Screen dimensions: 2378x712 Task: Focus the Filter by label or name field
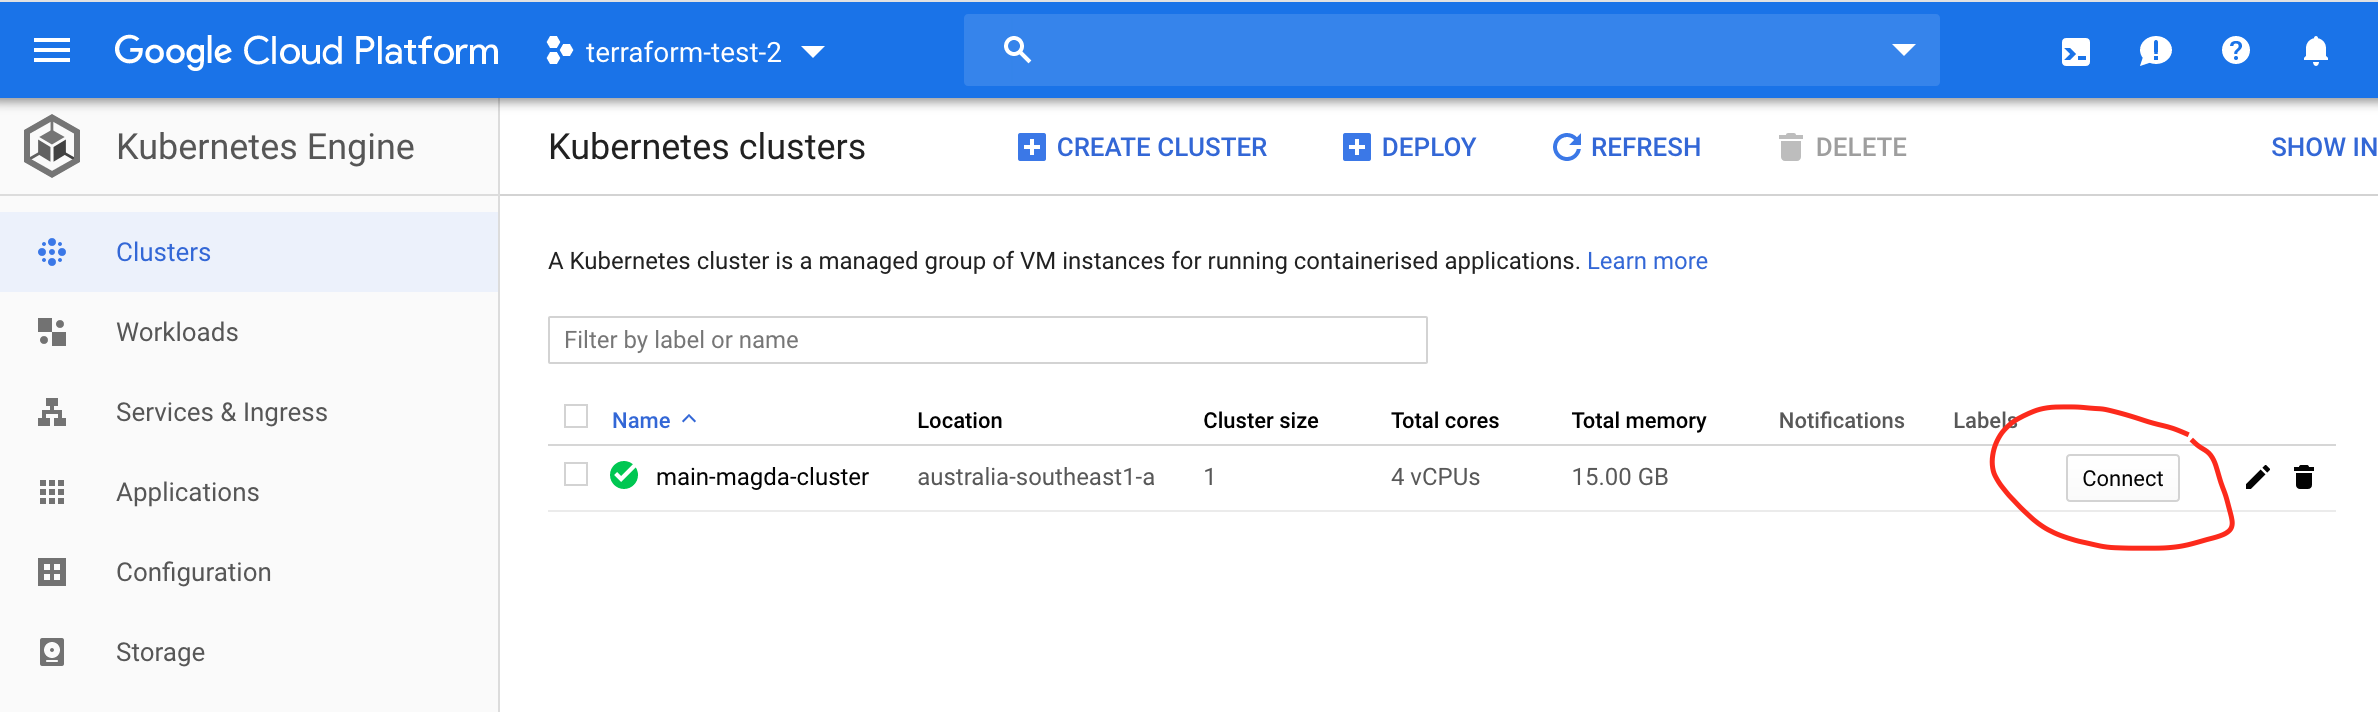987,340
